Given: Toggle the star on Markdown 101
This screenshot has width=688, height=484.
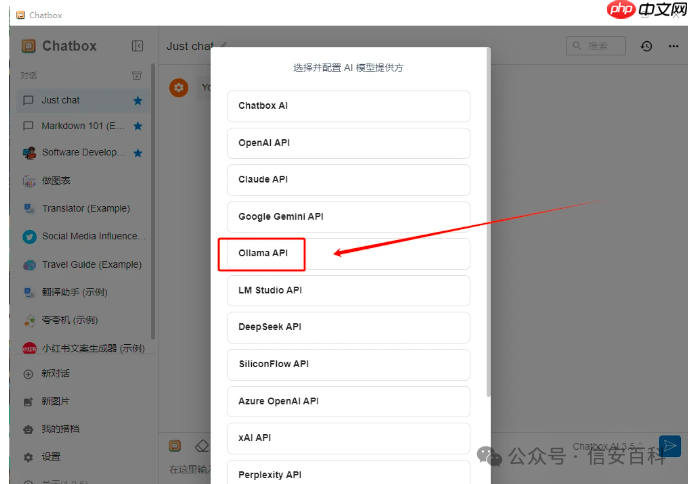Looking at the screenshot, I should tap(138, 126).
